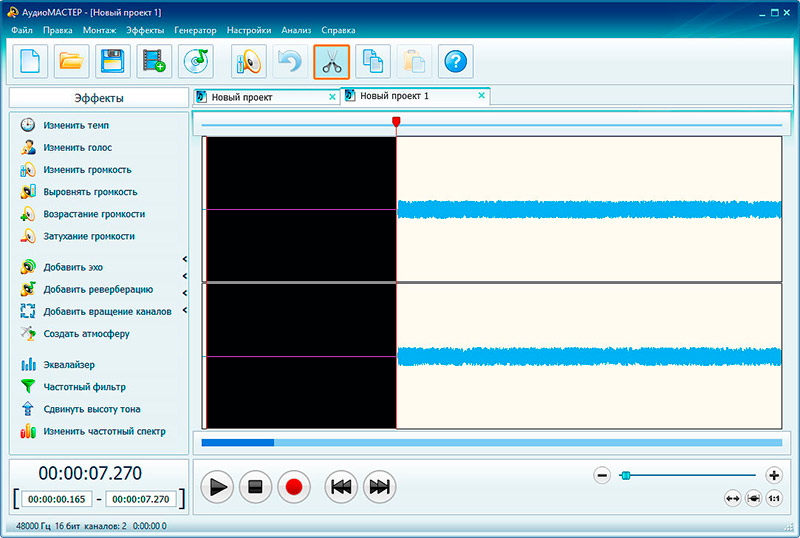This screenshot has width=800, height=538.
Task: Open the Анализ menu
Action: pos(296,30)
